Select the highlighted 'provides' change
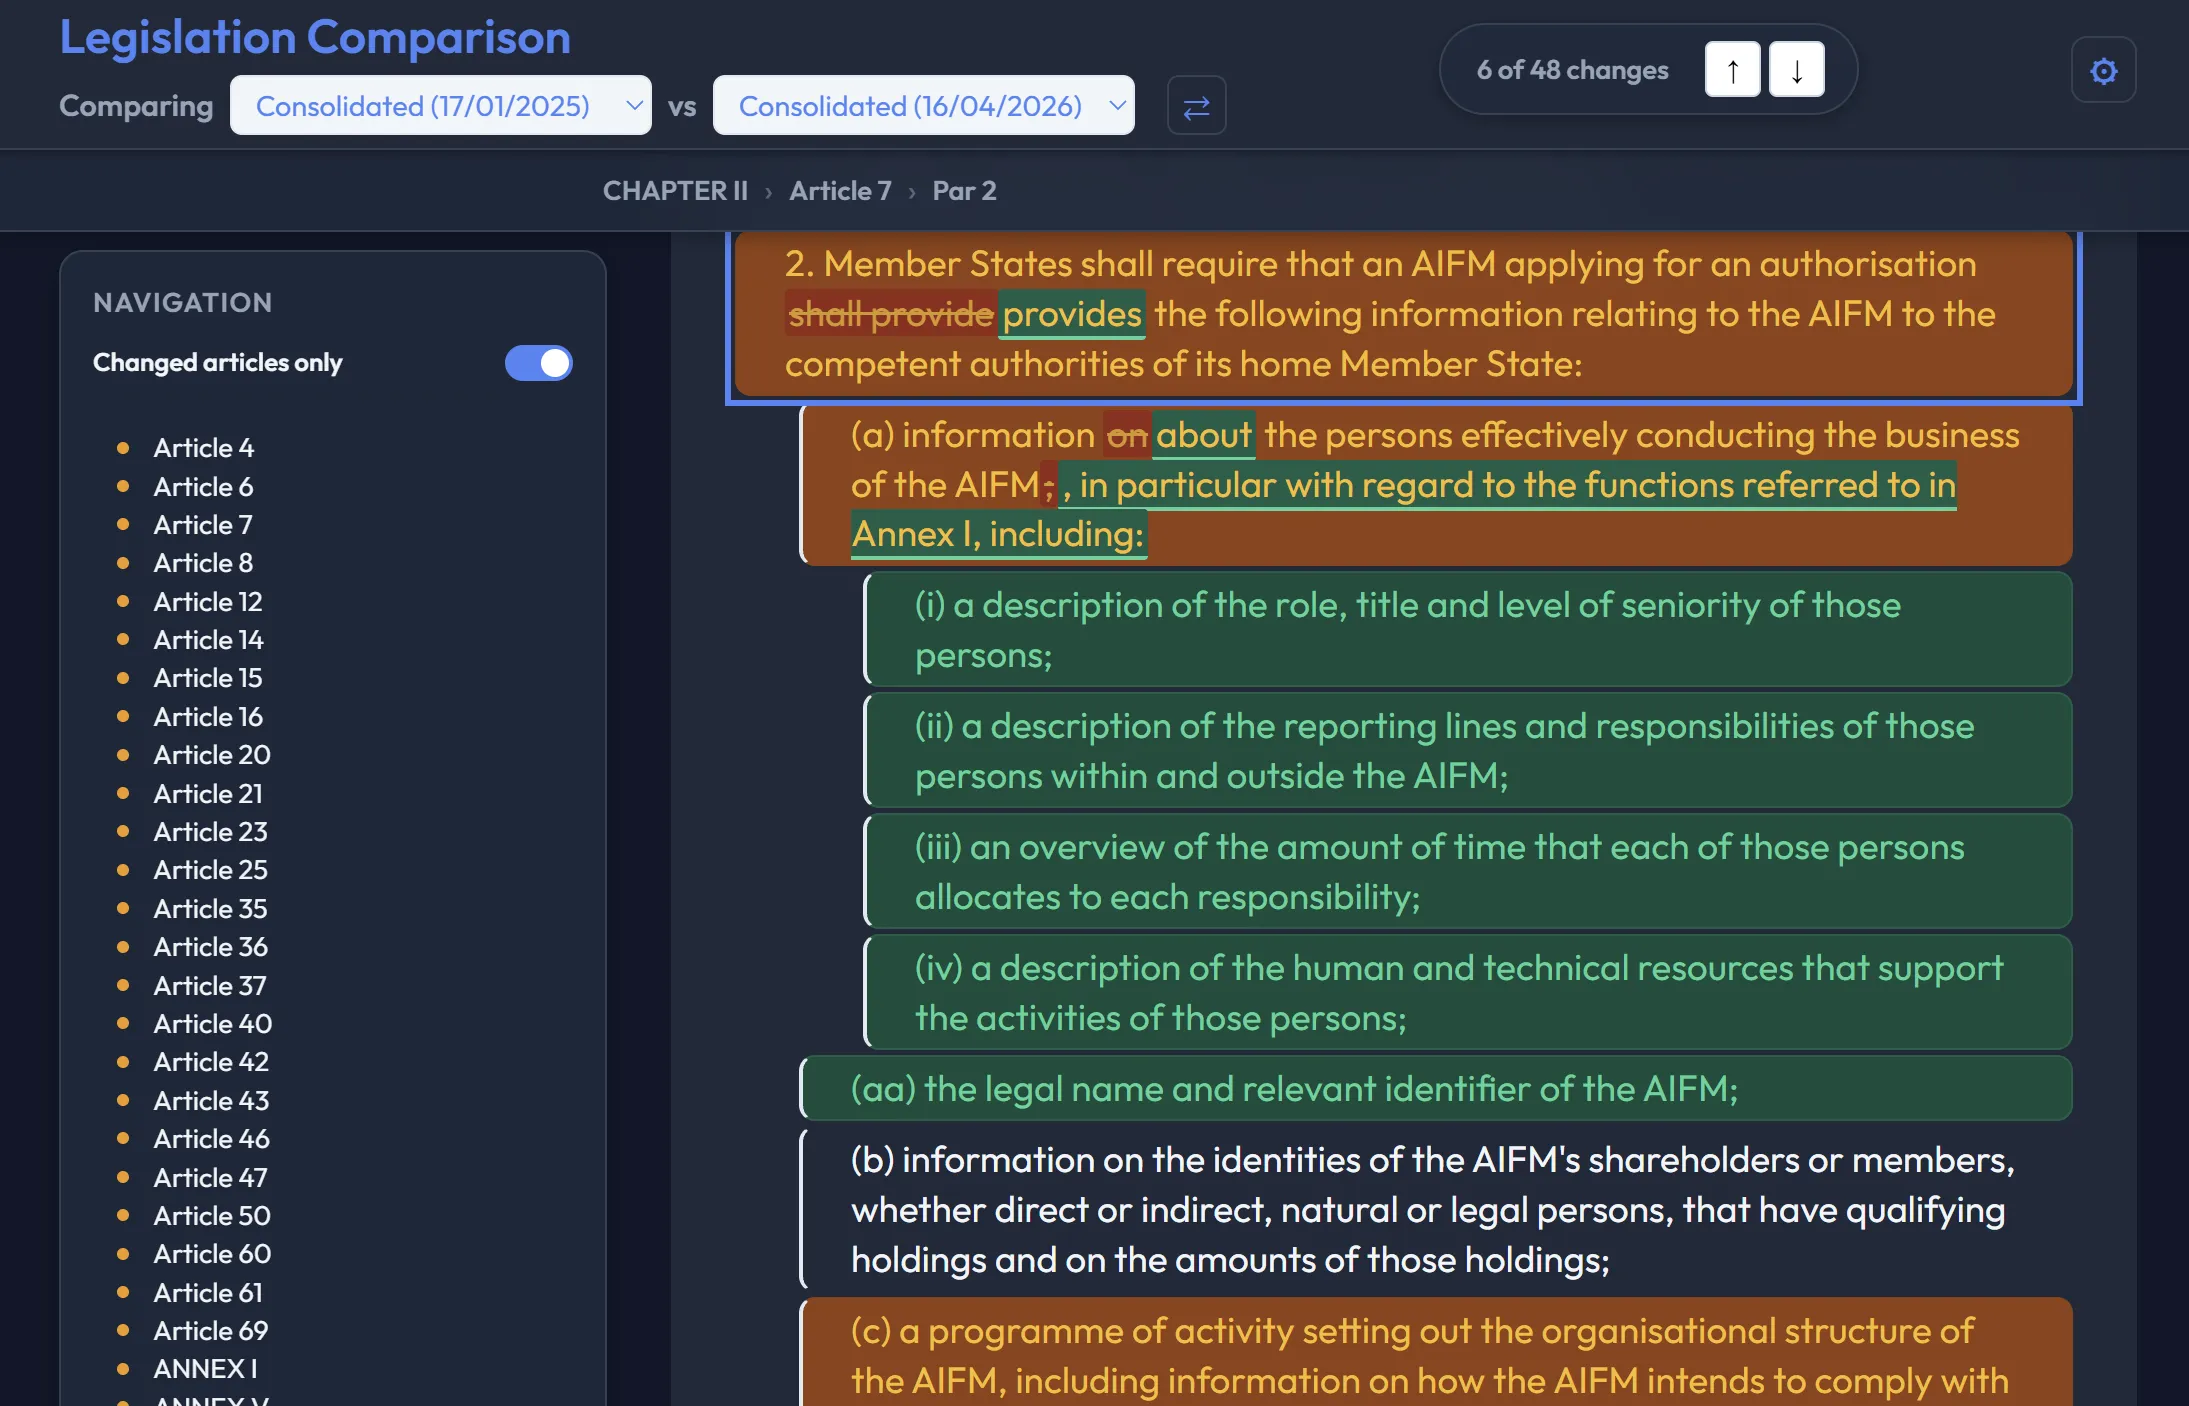The image size is (2189, 1406). pos(1070,314)
